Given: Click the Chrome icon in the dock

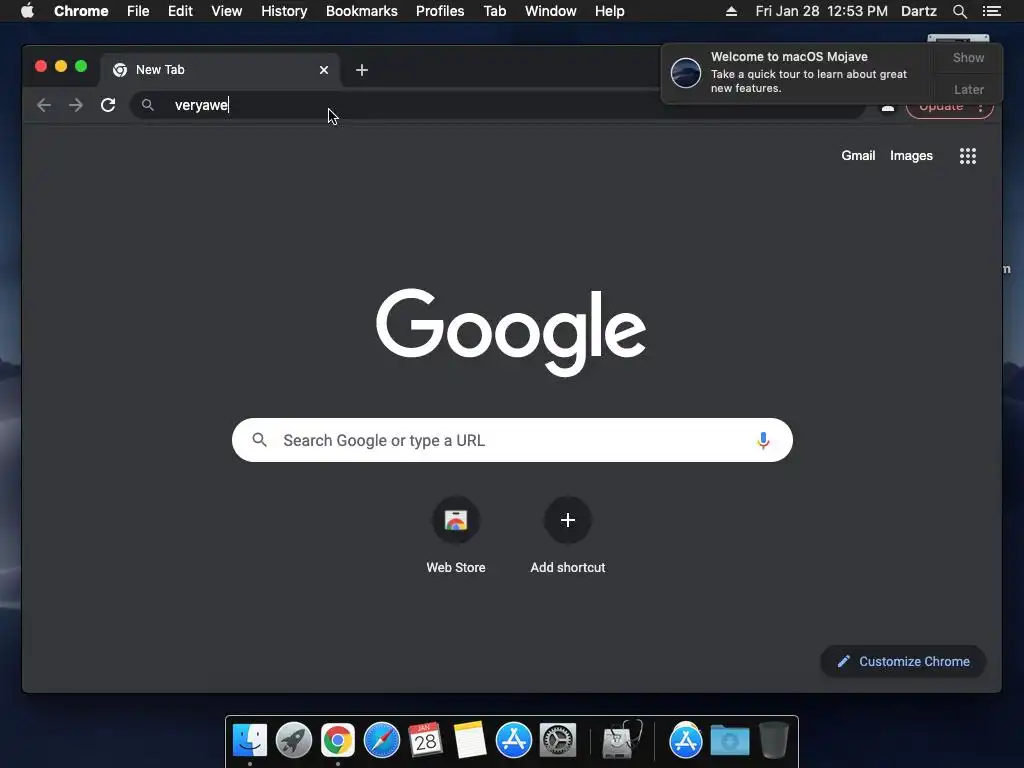Looking at the screenshot, I should 338,741.
